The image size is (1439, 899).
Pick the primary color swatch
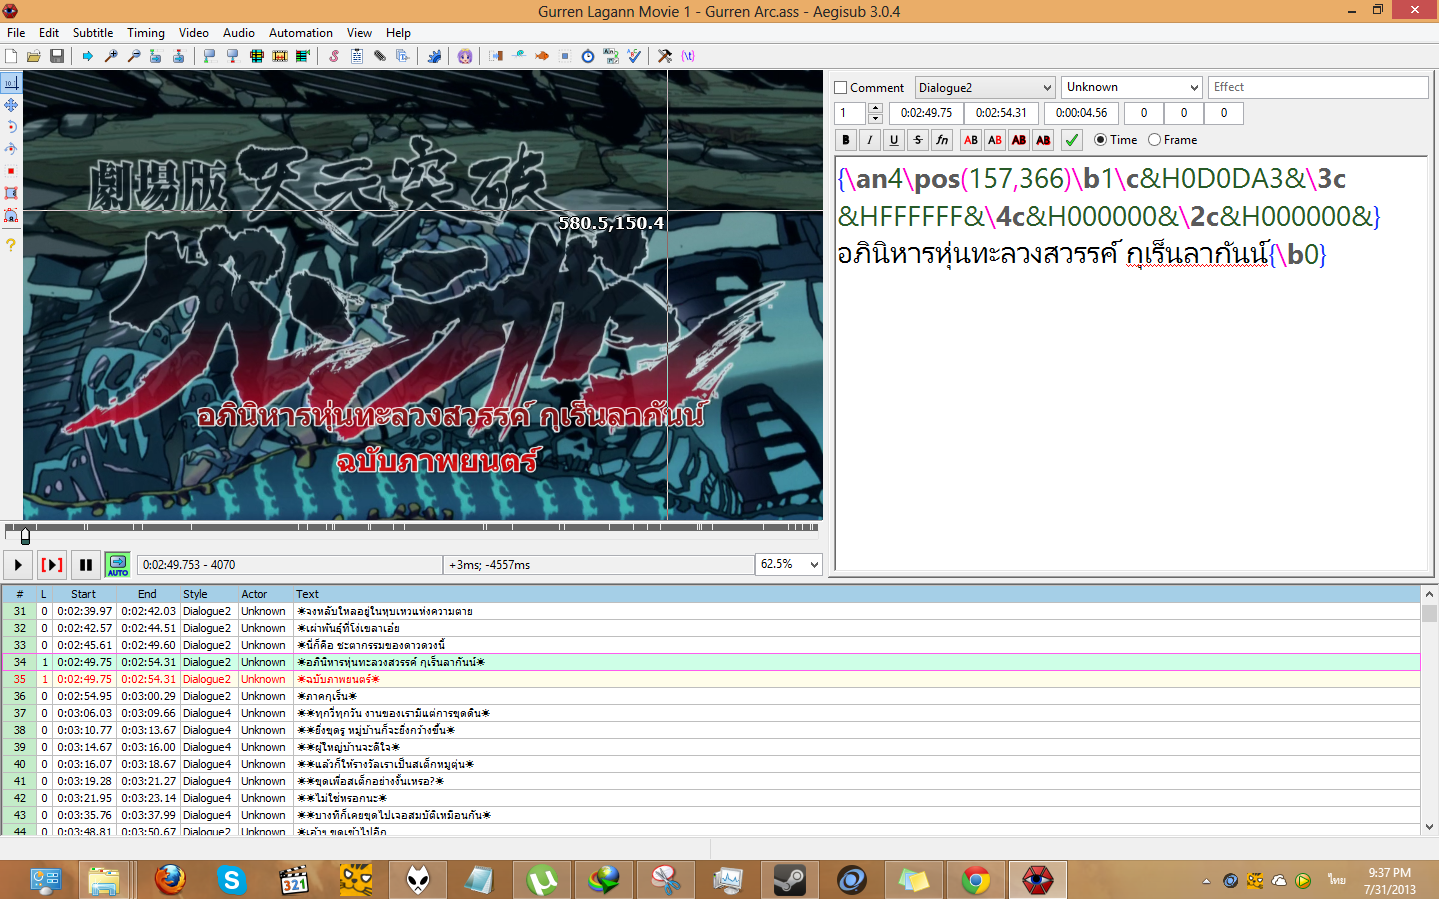pos(971,140)
